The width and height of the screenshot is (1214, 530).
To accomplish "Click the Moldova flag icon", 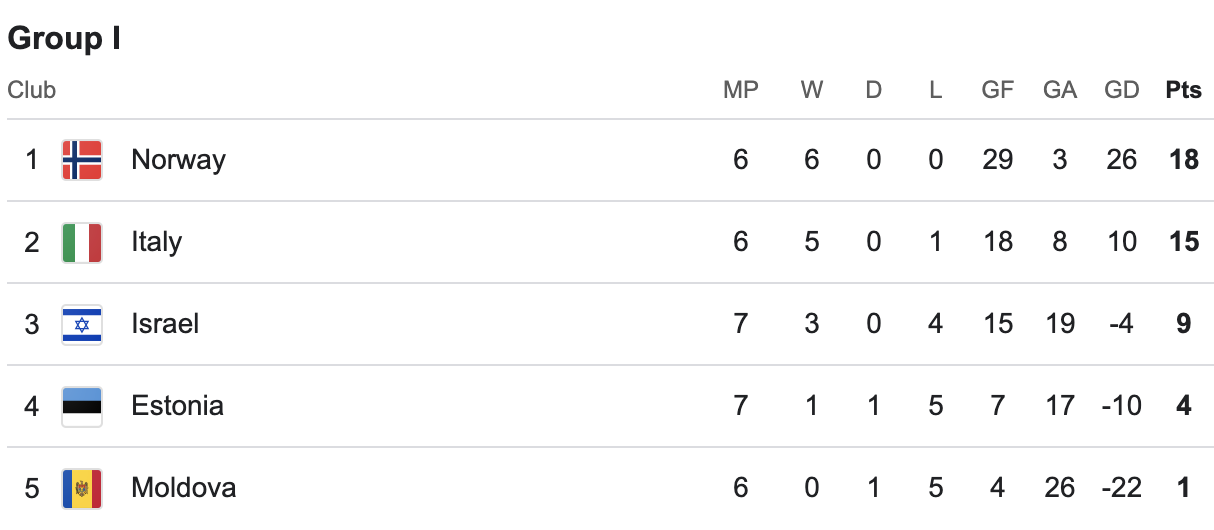I will click(x=82, y=488).
